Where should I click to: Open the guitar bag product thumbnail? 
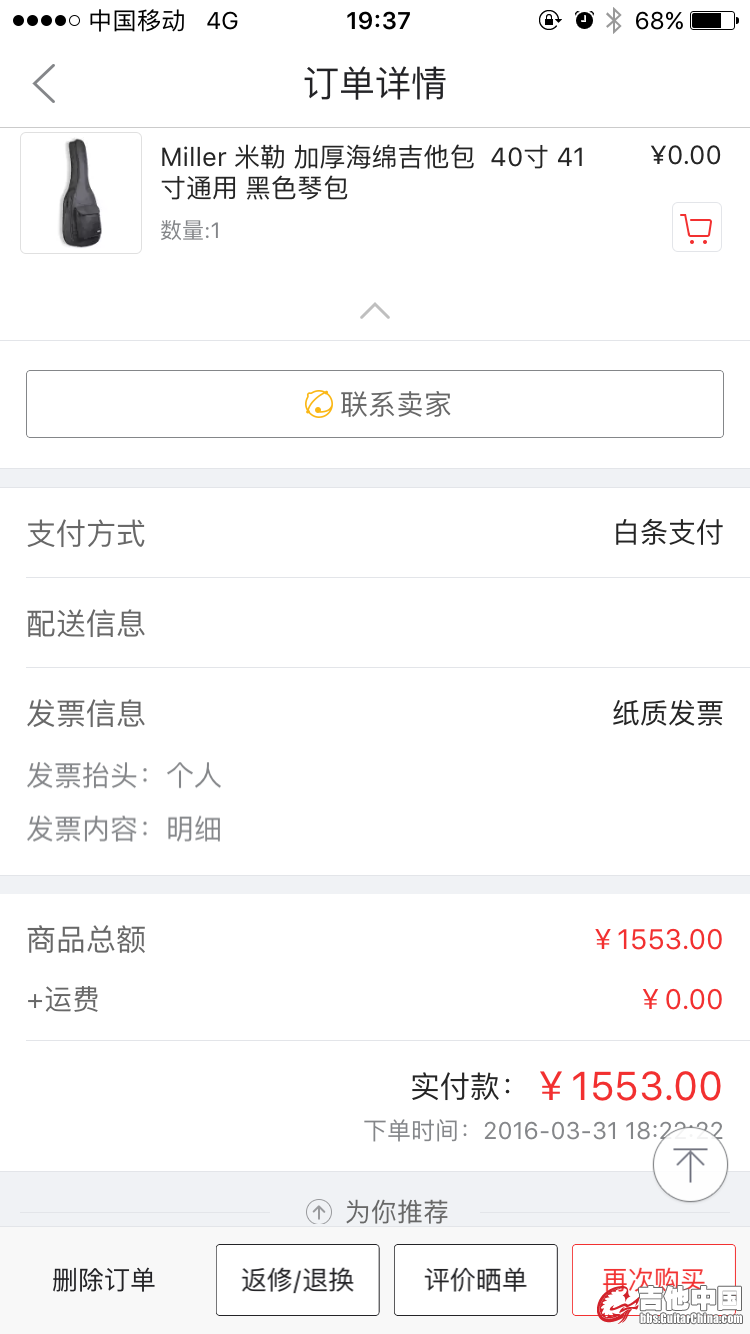(x=81, y=192)
